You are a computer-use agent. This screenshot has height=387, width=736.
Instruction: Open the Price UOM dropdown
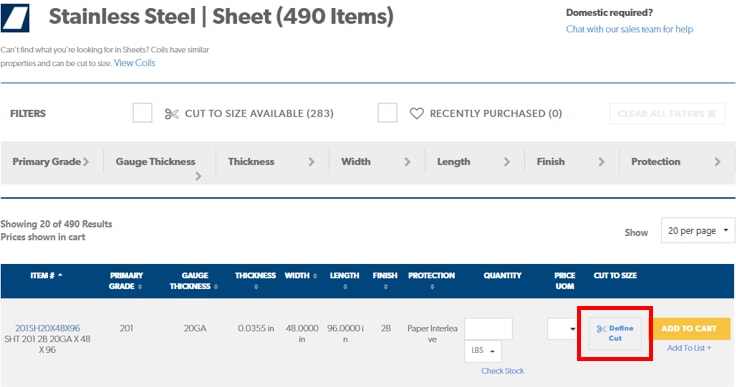pos(562,329)
